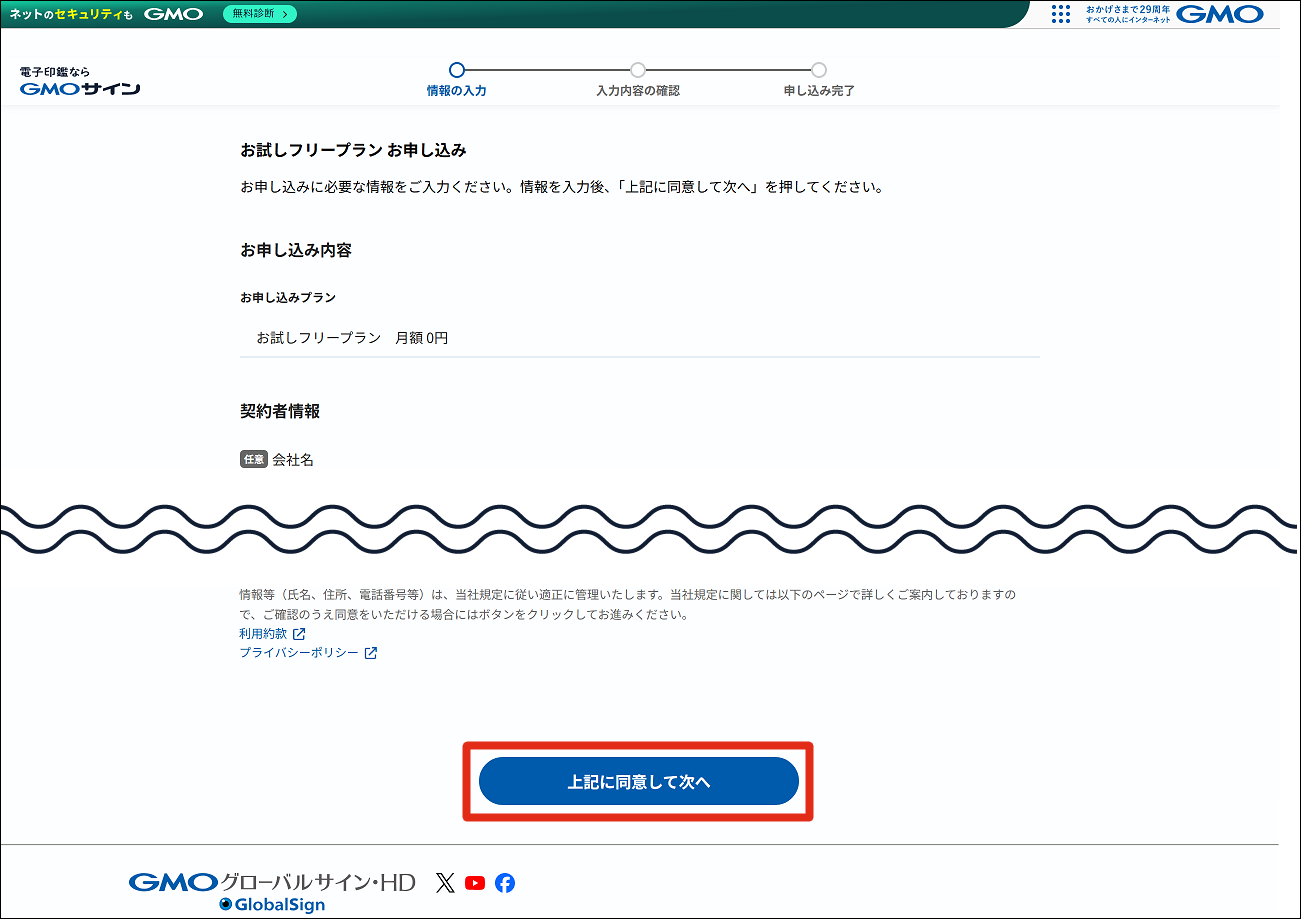The height and width of the screenshot is (919, 1301).
Task: Click the 申し込み完了 progress circle
Action: 819,70
